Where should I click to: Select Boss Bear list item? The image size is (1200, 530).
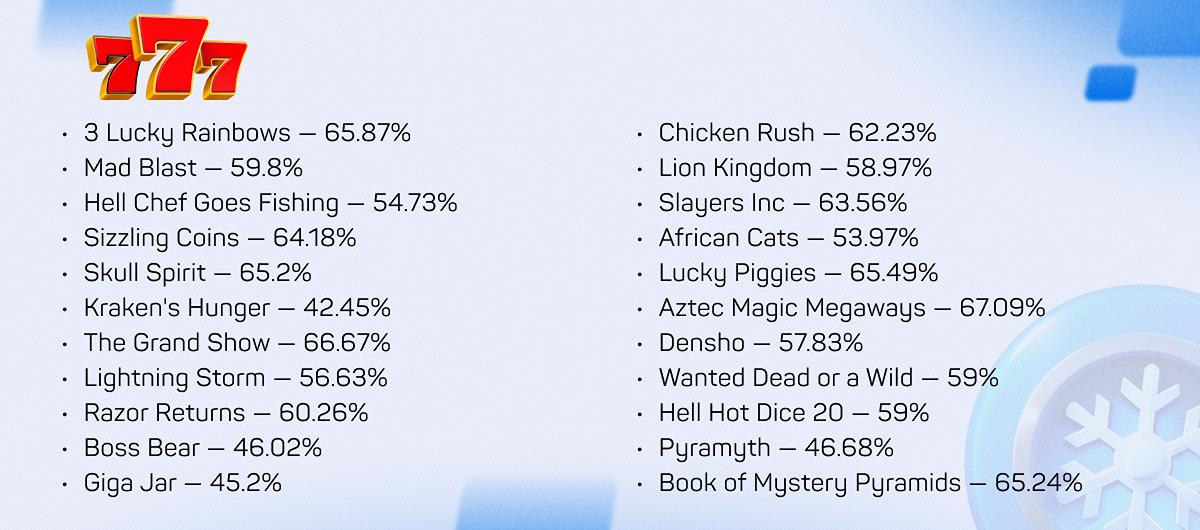point(203,448)
